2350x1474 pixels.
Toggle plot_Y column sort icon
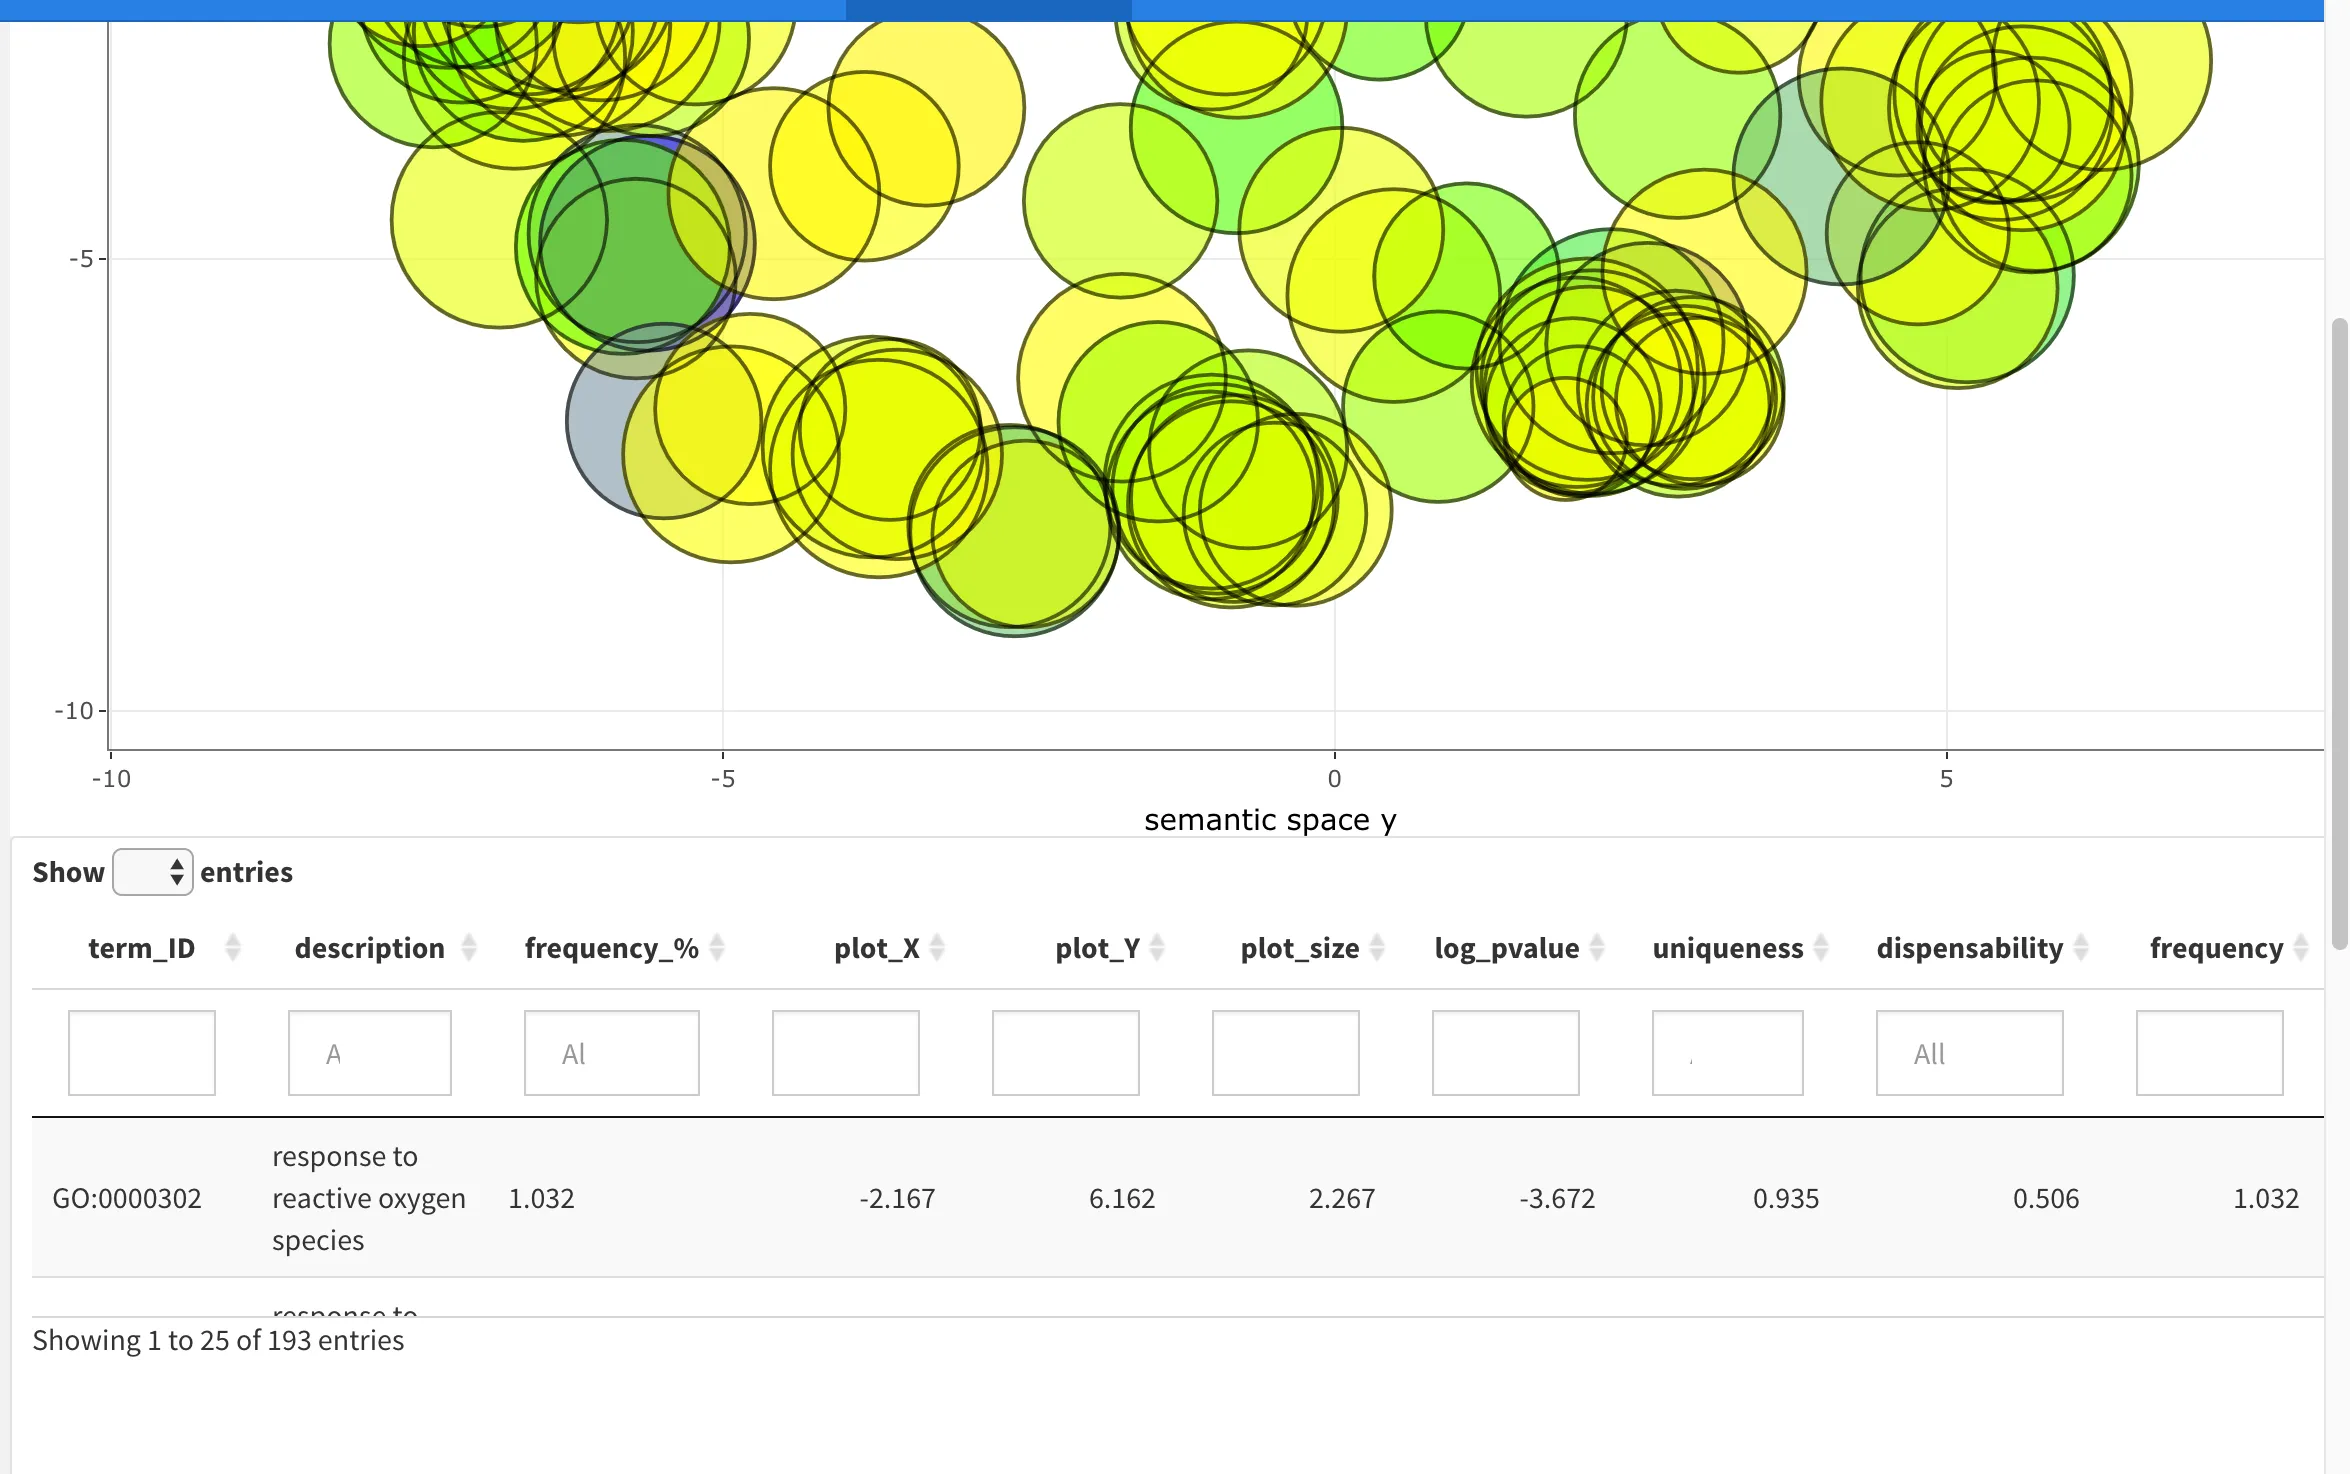click(x=1156, y=947)
